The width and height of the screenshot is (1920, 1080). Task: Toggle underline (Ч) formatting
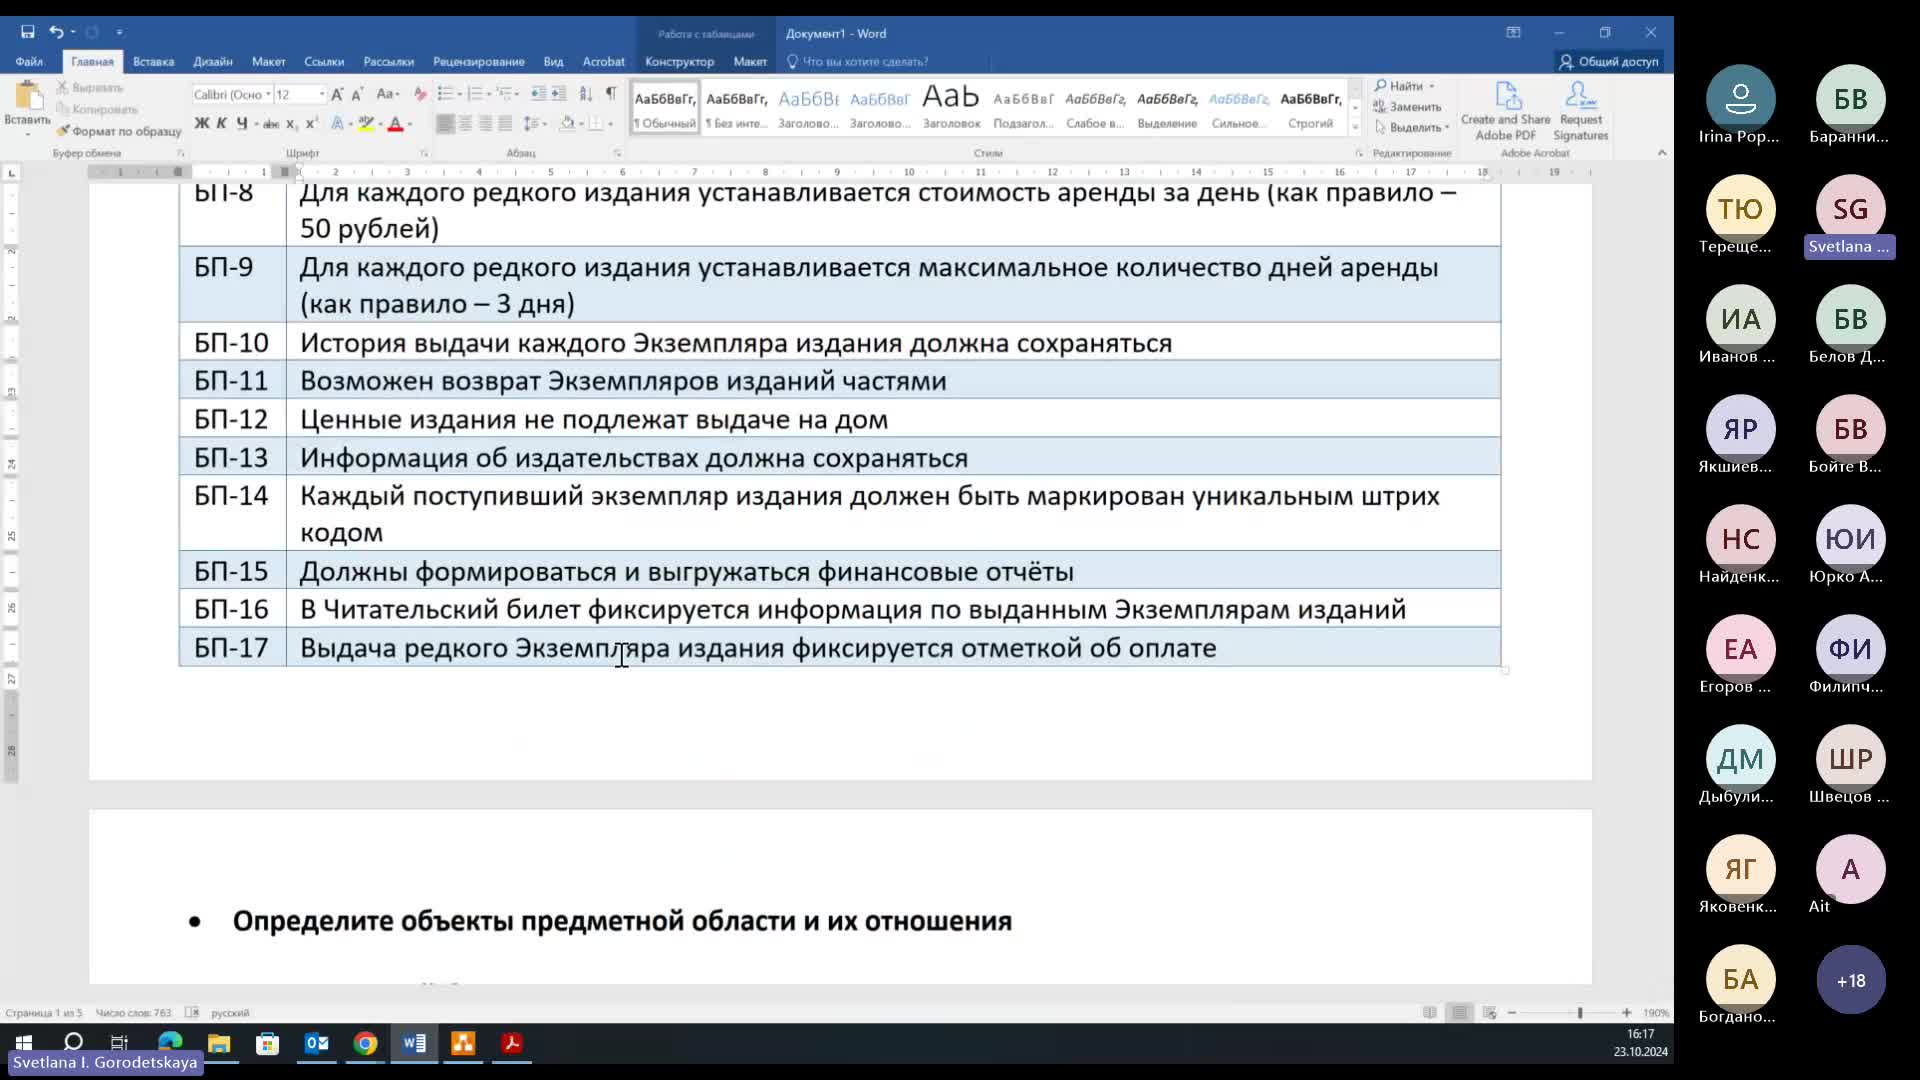[x=242, y=123]
